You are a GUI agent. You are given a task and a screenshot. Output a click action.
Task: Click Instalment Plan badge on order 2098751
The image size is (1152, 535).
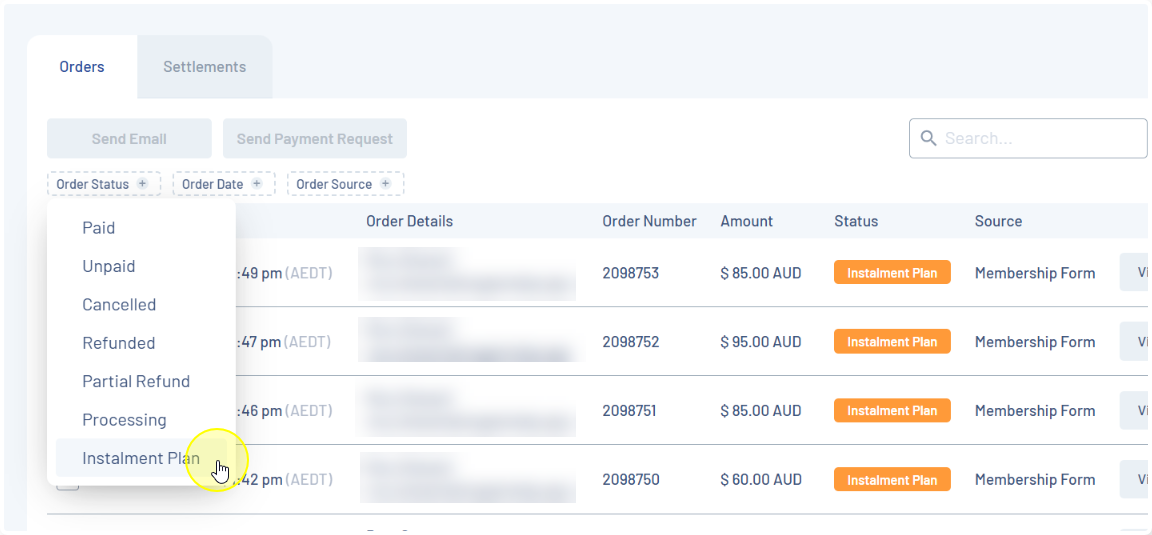pos(892,411)
